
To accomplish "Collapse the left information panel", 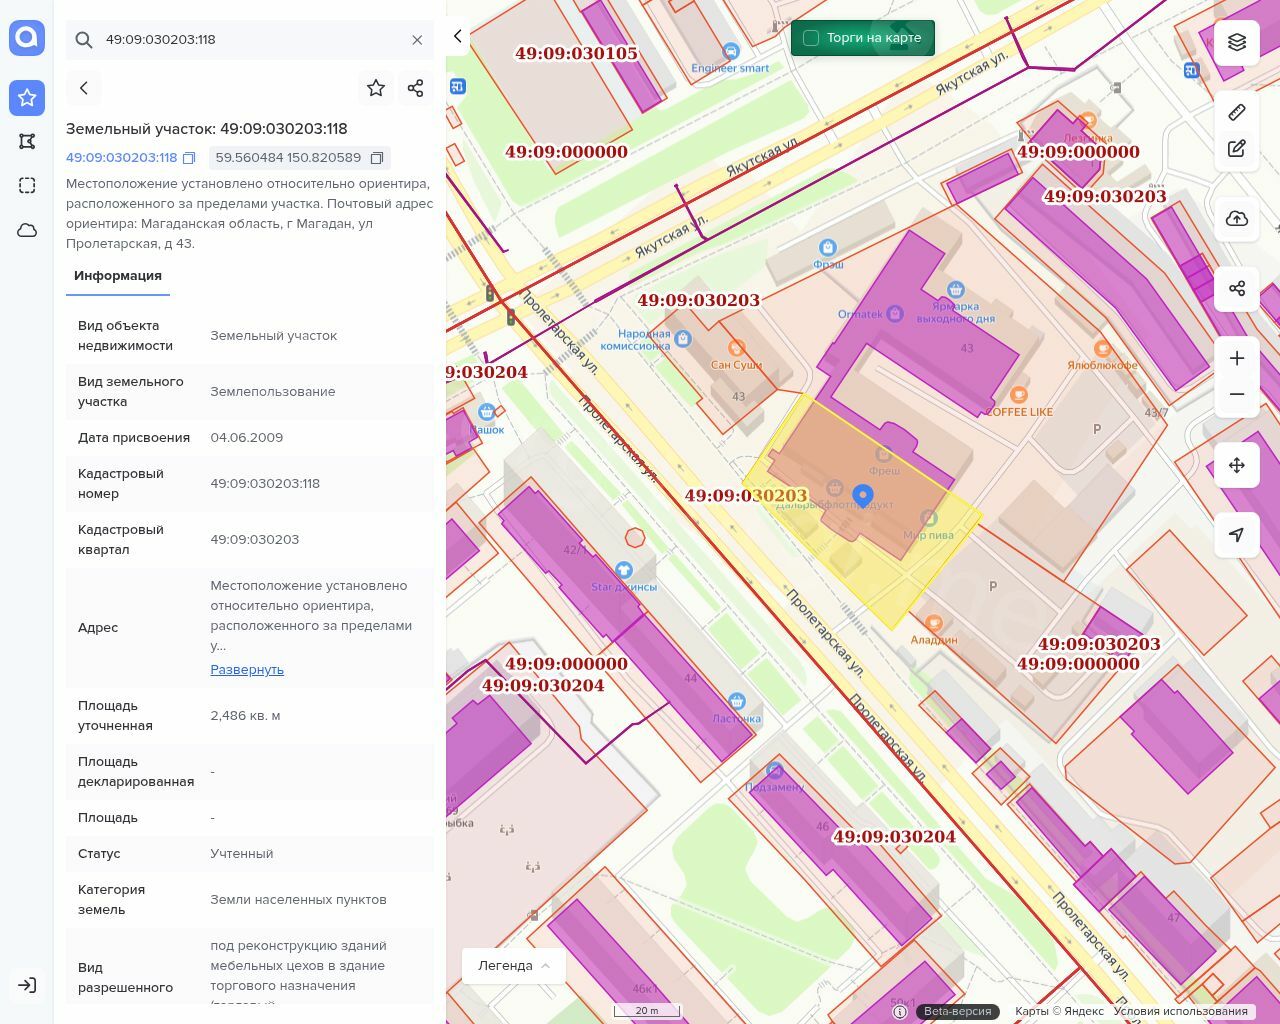I will click(458, 36).
